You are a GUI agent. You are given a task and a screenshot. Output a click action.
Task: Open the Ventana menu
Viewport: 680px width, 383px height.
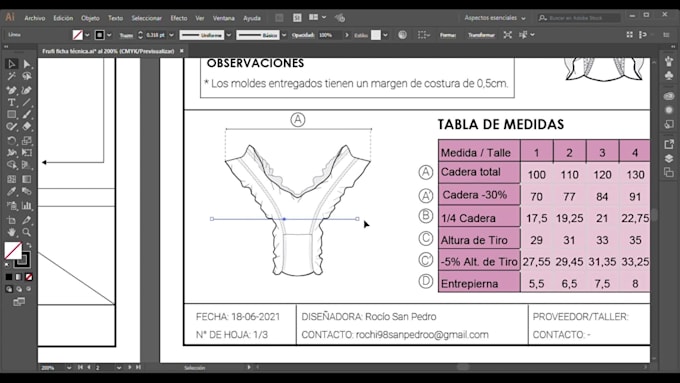[x=223, y=18]
